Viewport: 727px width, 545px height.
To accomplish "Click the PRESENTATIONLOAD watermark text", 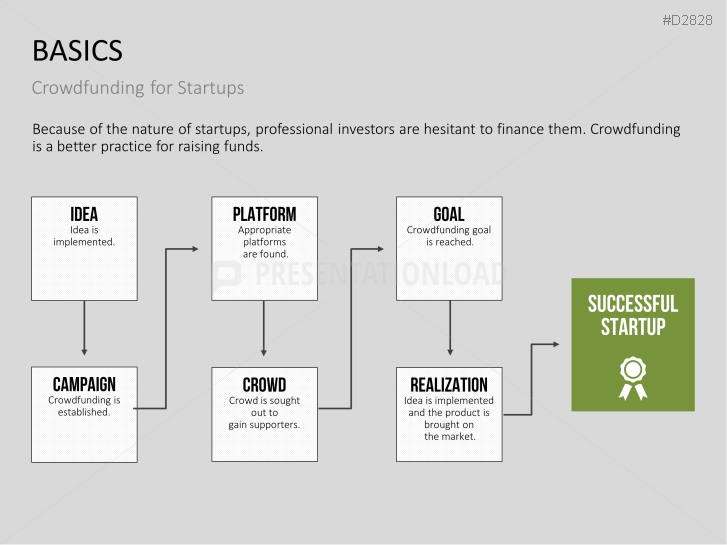I will (x=380, y=275).
